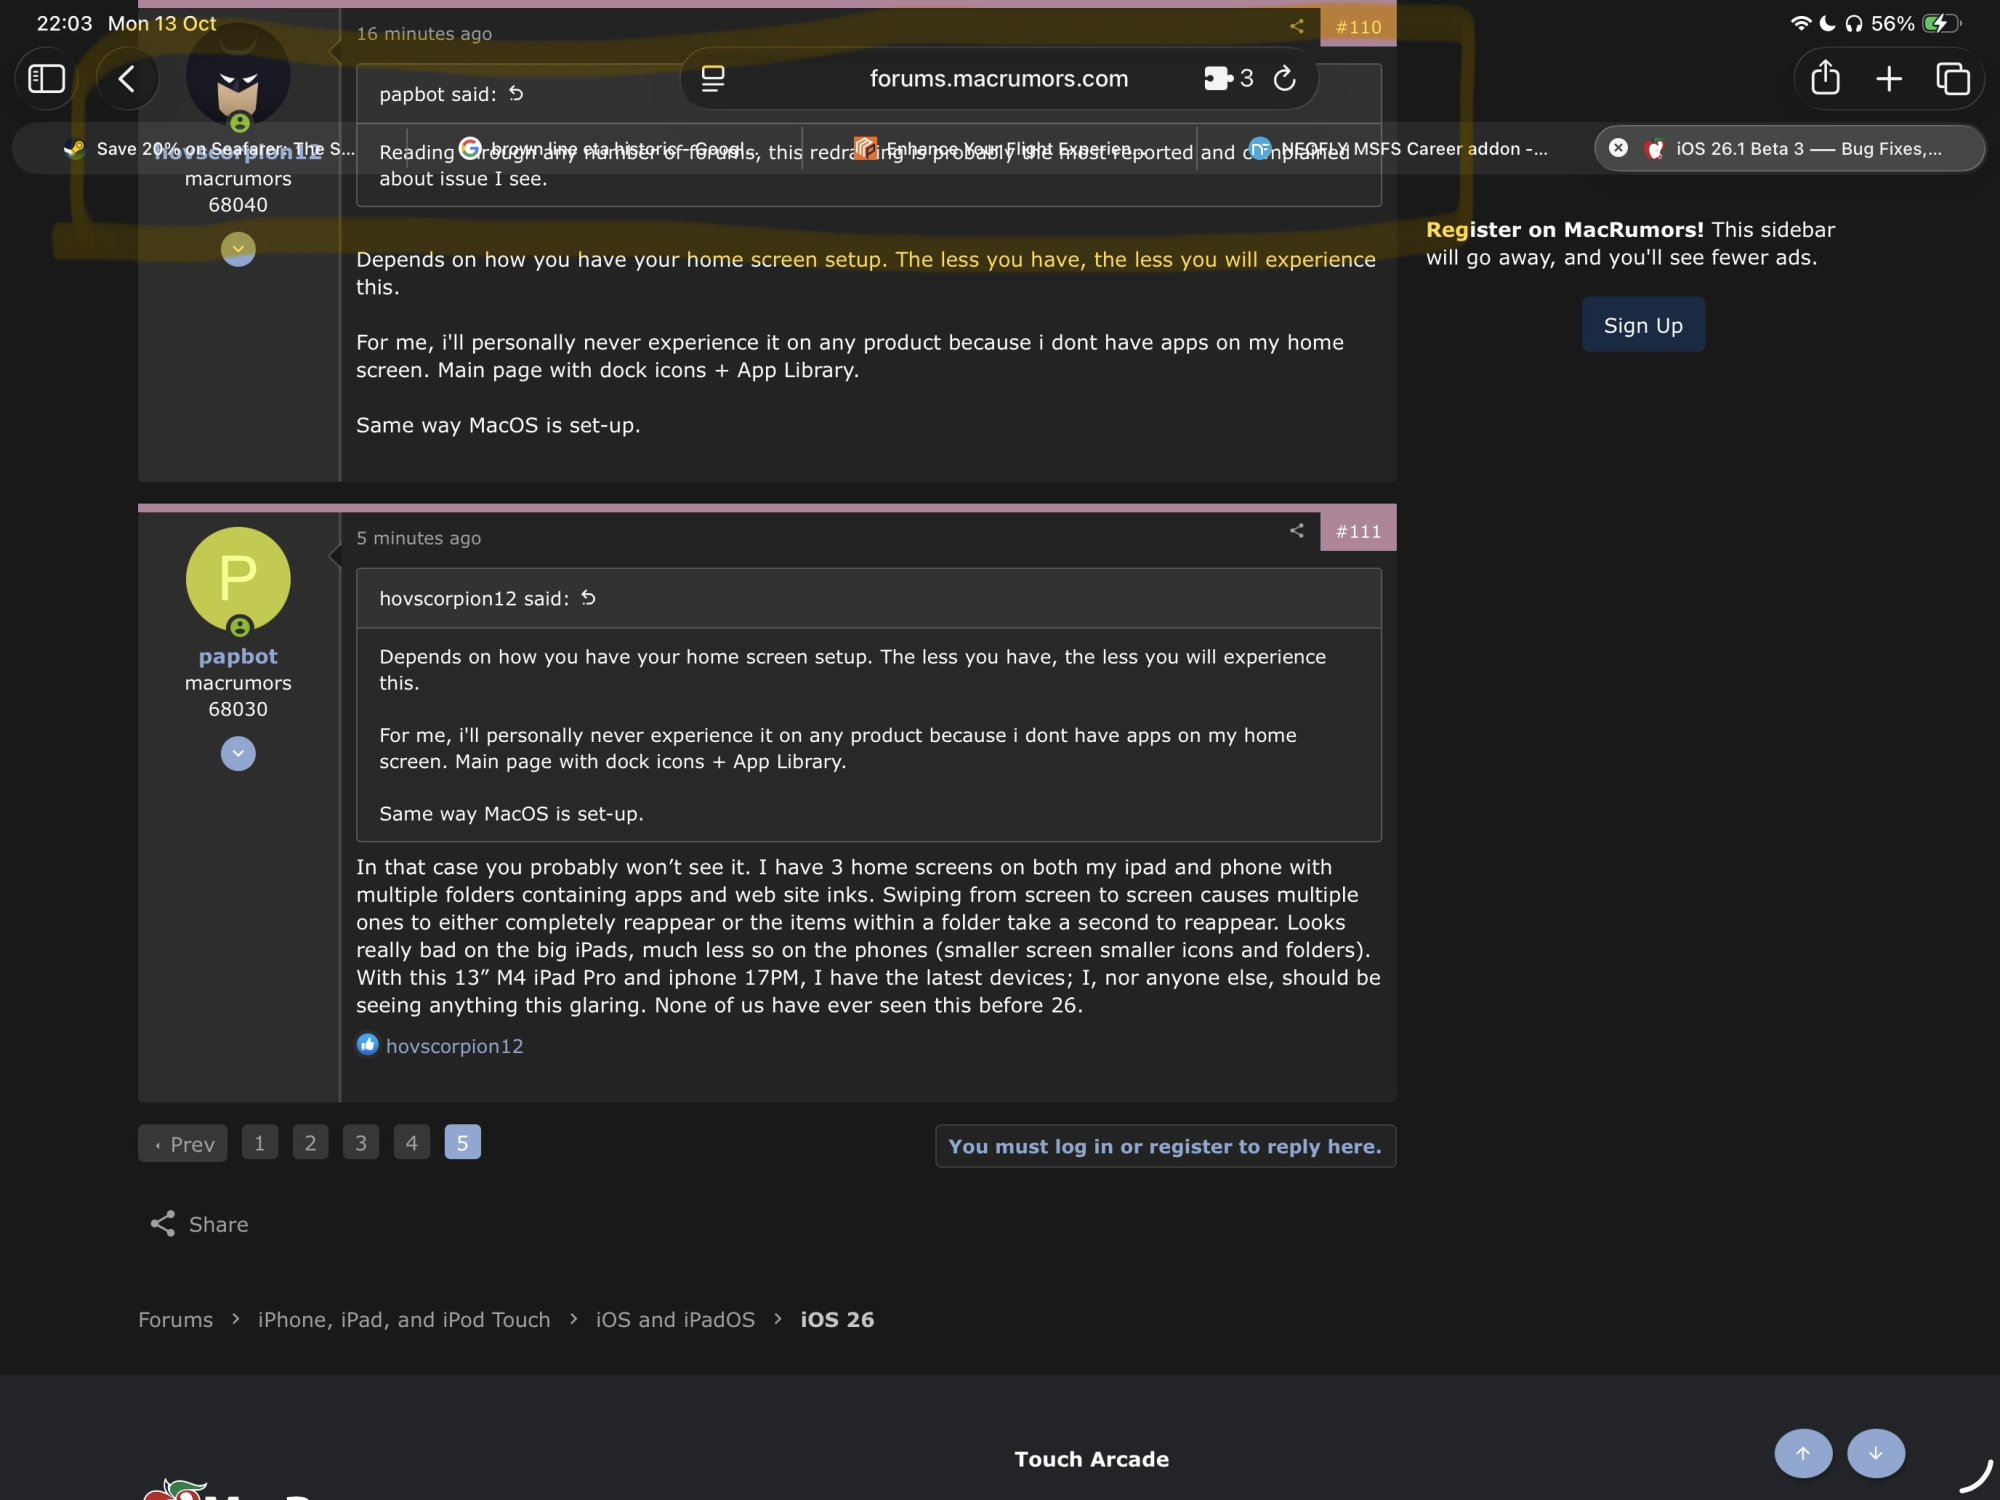Reload the page with refresh icon
Screen dimensions: 2000x1500
pyautogui.click(x=1285, y=79)
